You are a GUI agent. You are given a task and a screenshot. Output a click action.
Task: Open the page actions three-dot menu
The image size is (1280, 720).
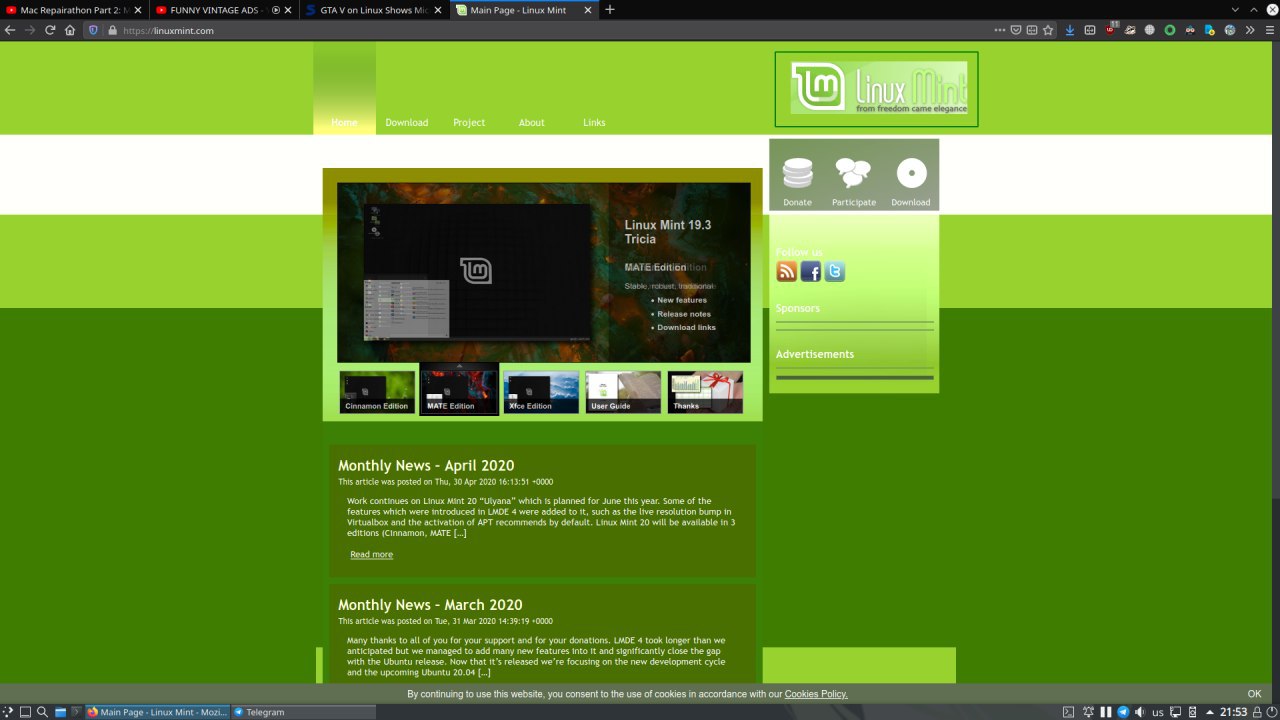999,30
